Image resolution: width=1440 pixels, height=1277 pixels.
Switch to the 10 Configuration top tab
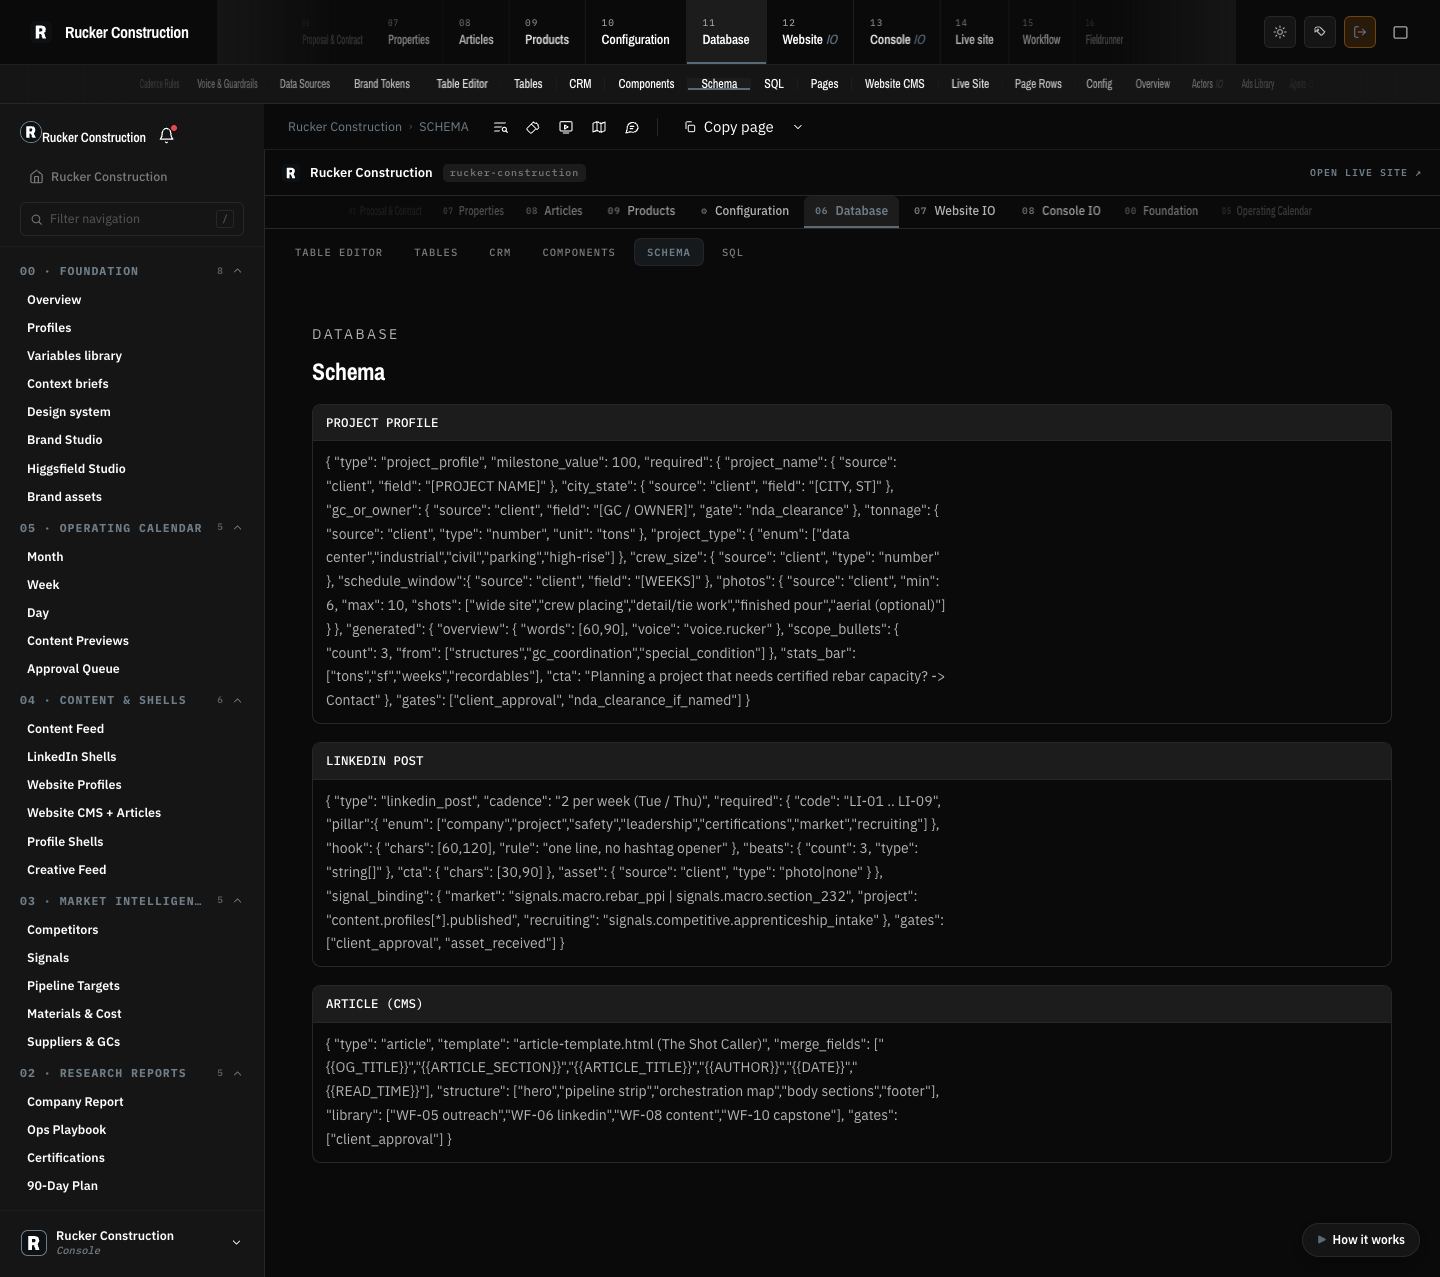click(x=635, y=32)
